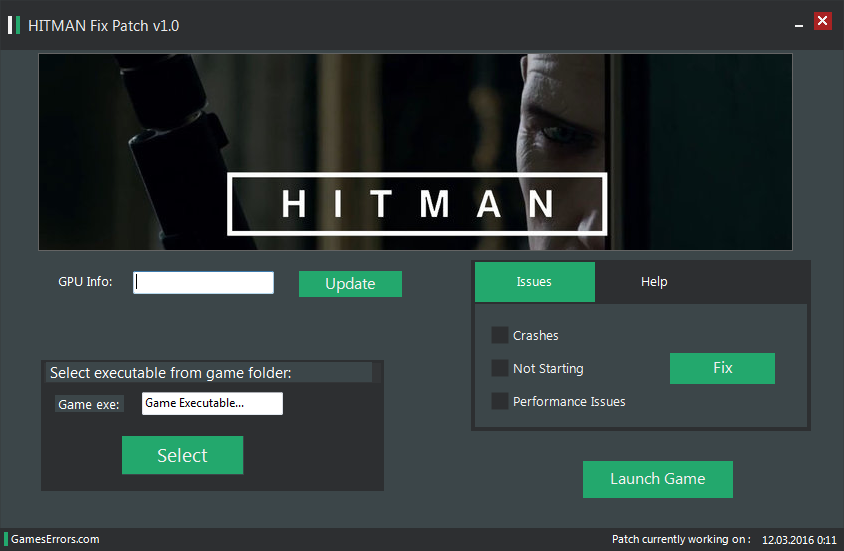Choose the game exe with Select
Viewport: 844px width, 551px height.
click(x=182, y=455)
